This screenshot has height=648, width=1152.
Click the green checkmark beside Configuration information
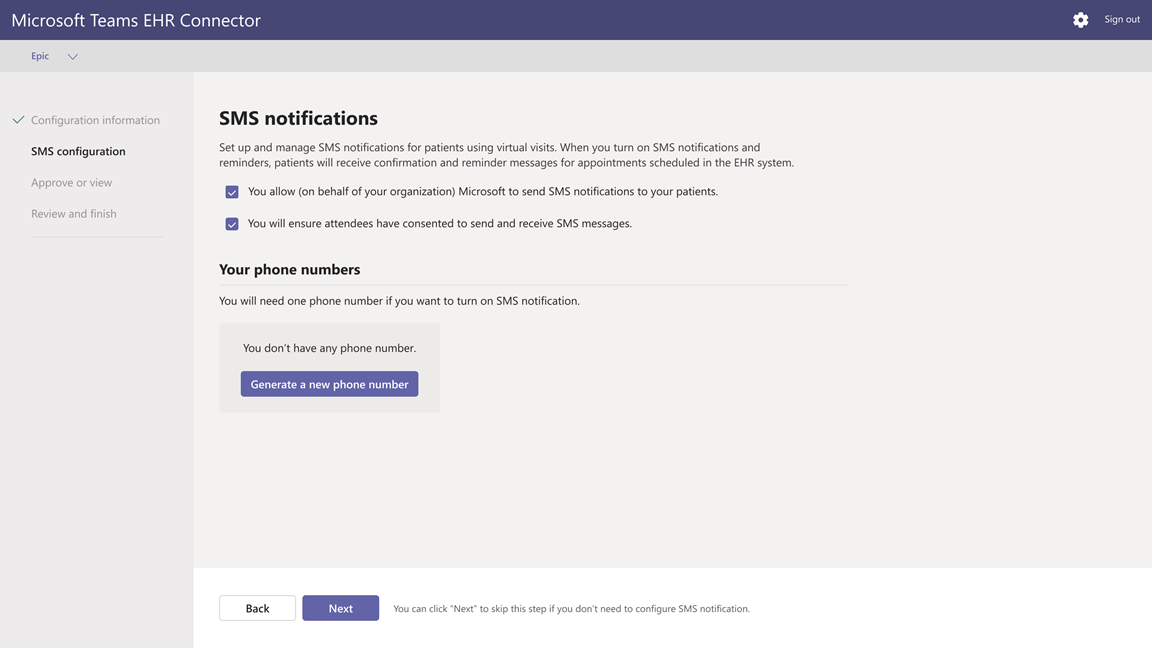[x=18, y=120]
